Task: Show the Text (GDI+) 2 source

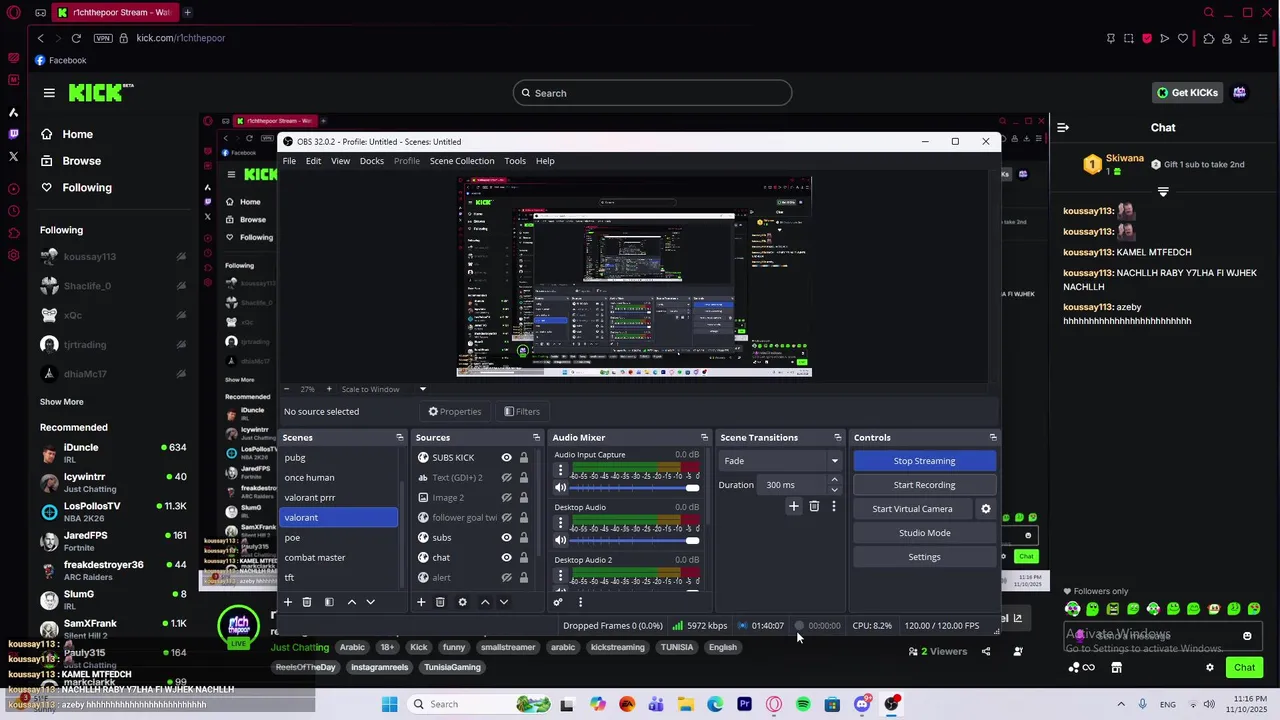Action: tap(506, 477)
